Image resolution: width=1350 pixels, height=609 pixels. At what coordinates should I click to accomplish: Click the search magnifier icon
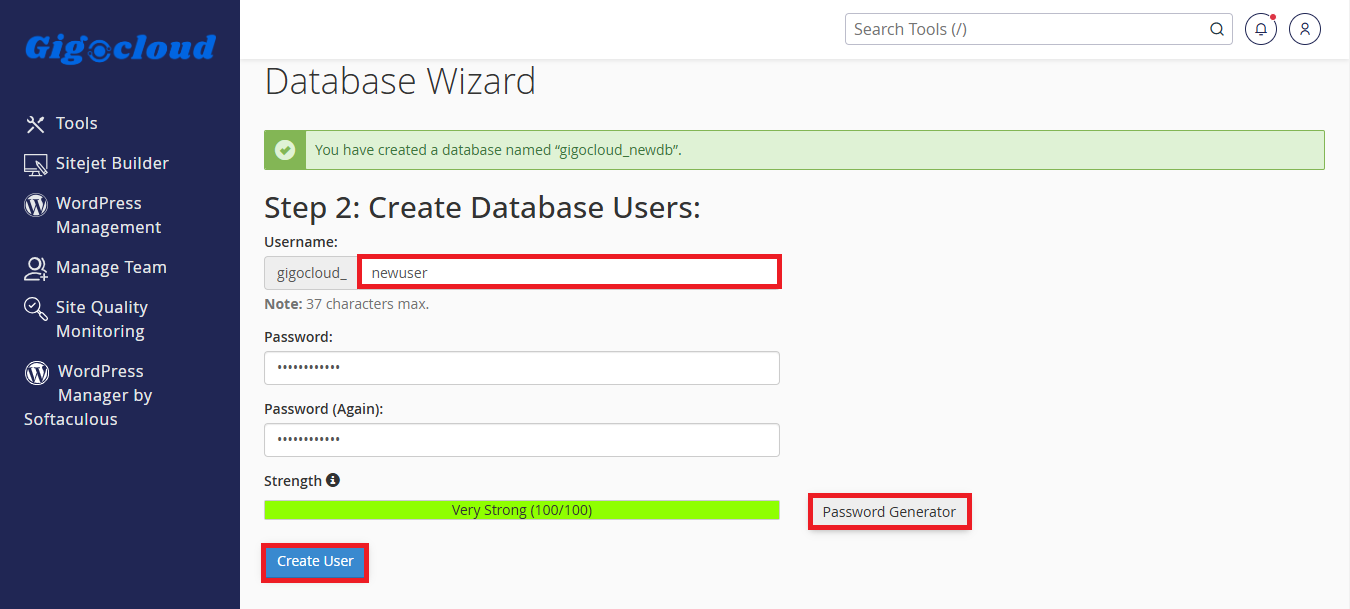pyautogui.click(x=1217, y=29)
